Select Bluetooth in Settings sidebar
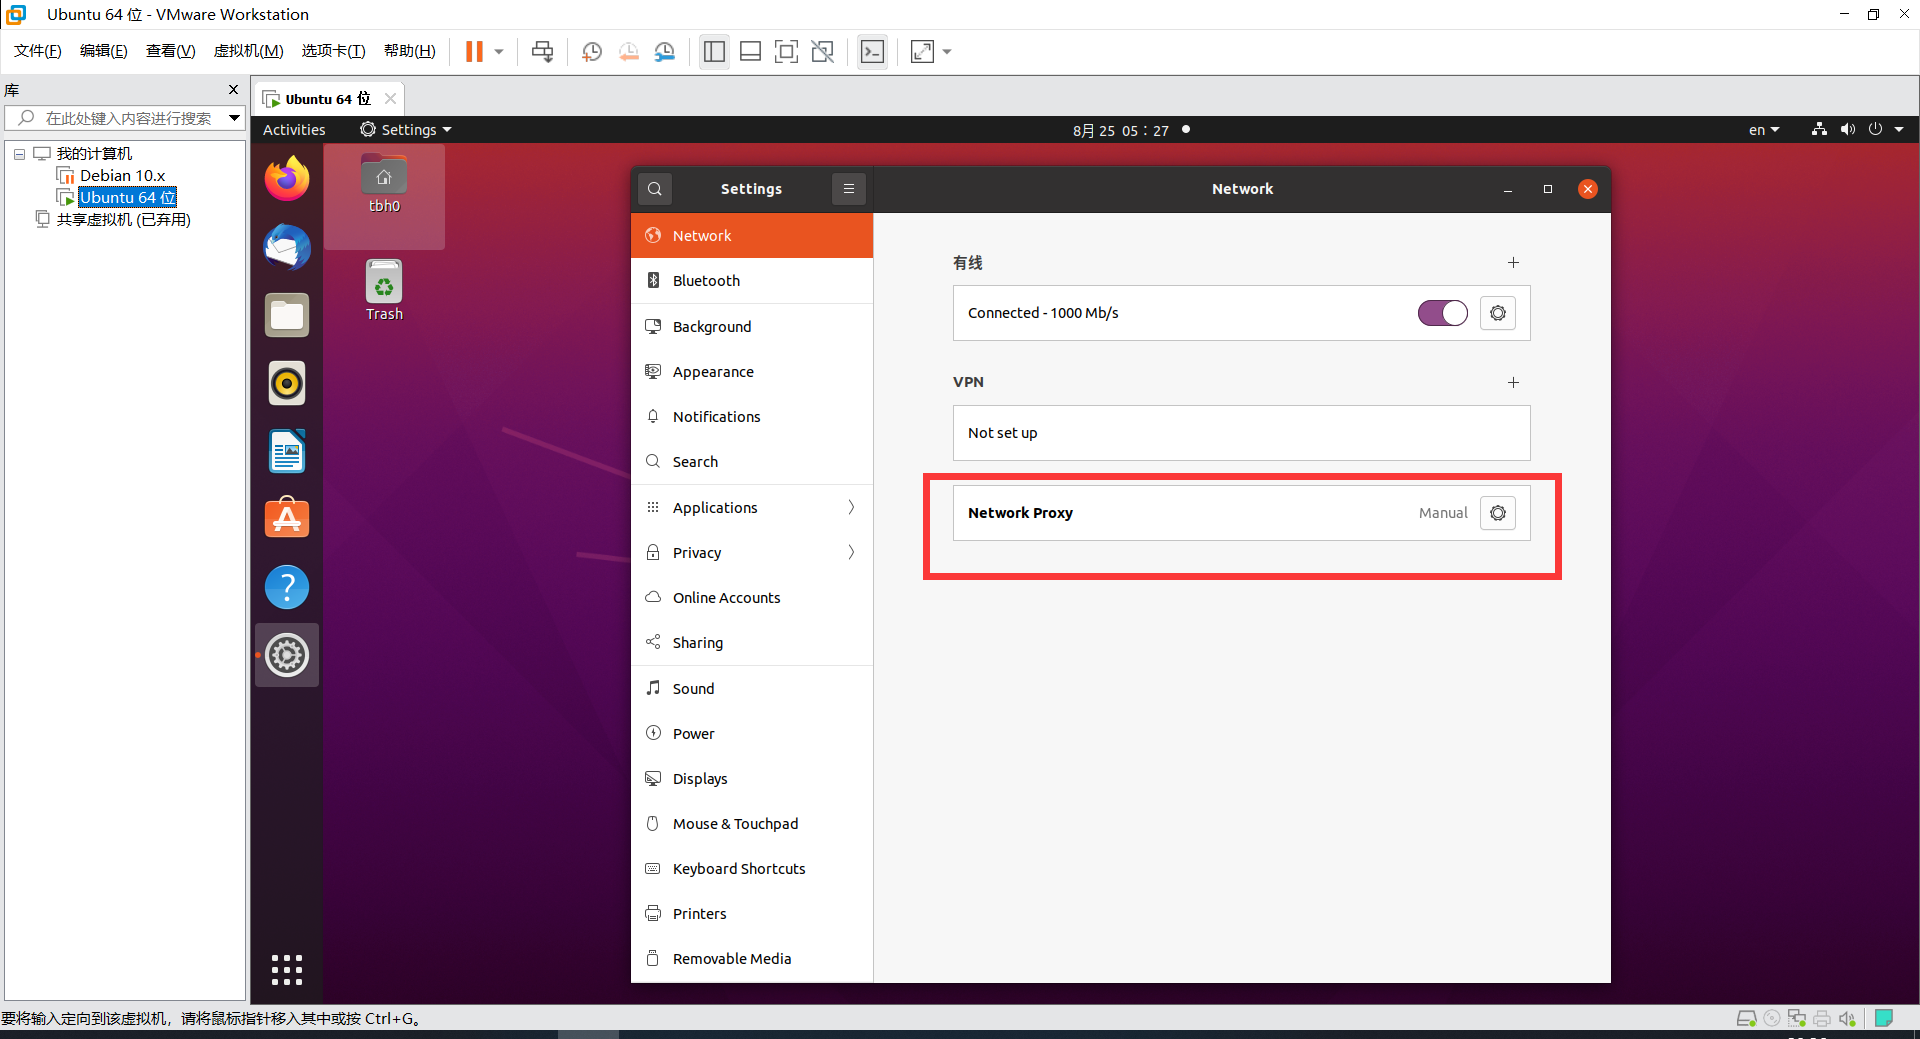Image resolution: width=1920 pixels, height=1039 pixels. pos(751,281)
